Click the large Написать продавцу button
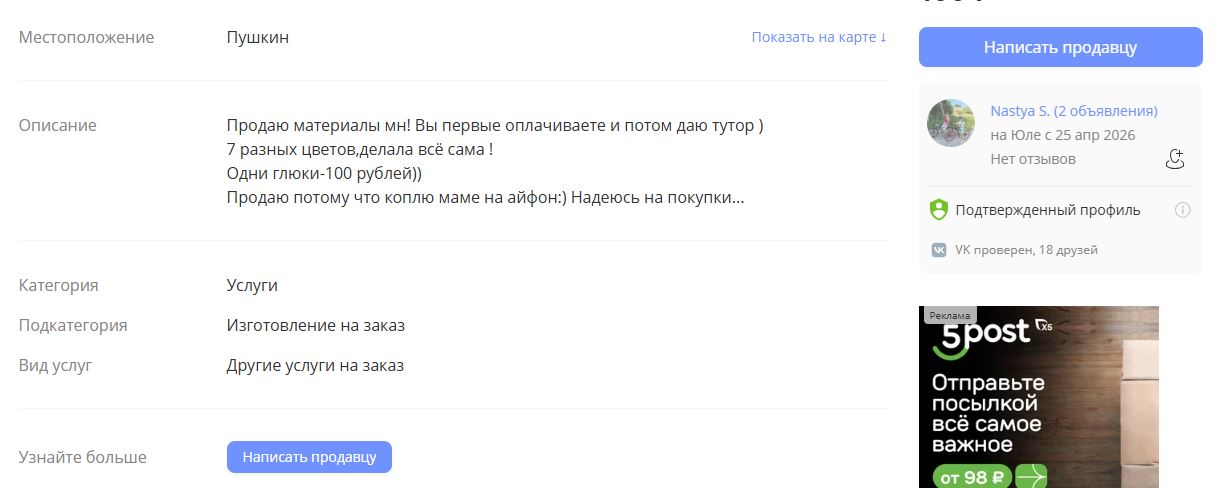Screen dimensions: 1221x488 point(1060,47)
